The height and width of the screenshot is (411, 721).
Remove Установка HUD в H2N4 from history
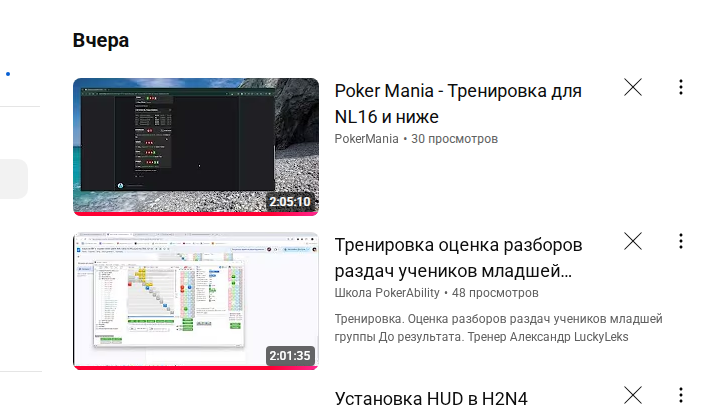click(x=633, y=395)
